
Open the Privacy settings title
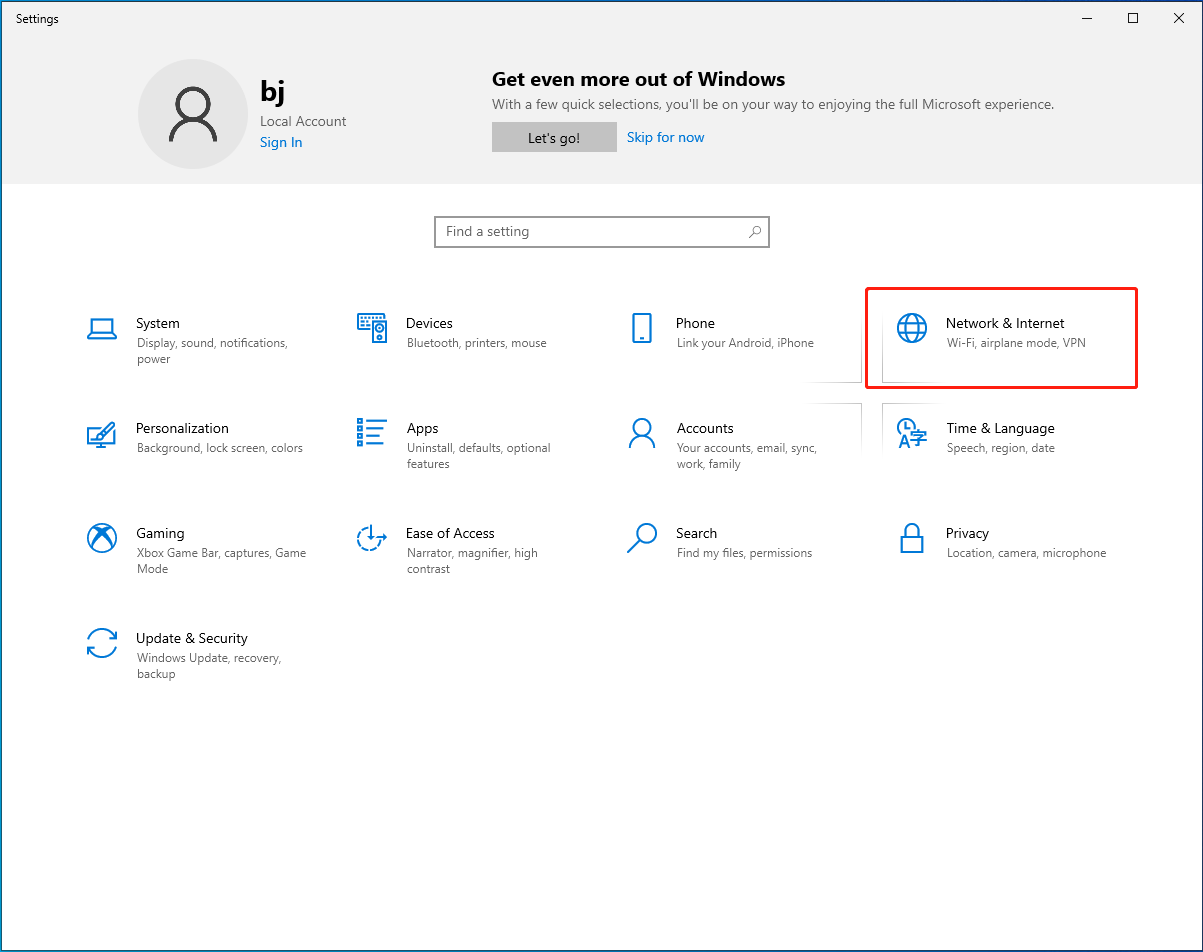pos(968,534)
